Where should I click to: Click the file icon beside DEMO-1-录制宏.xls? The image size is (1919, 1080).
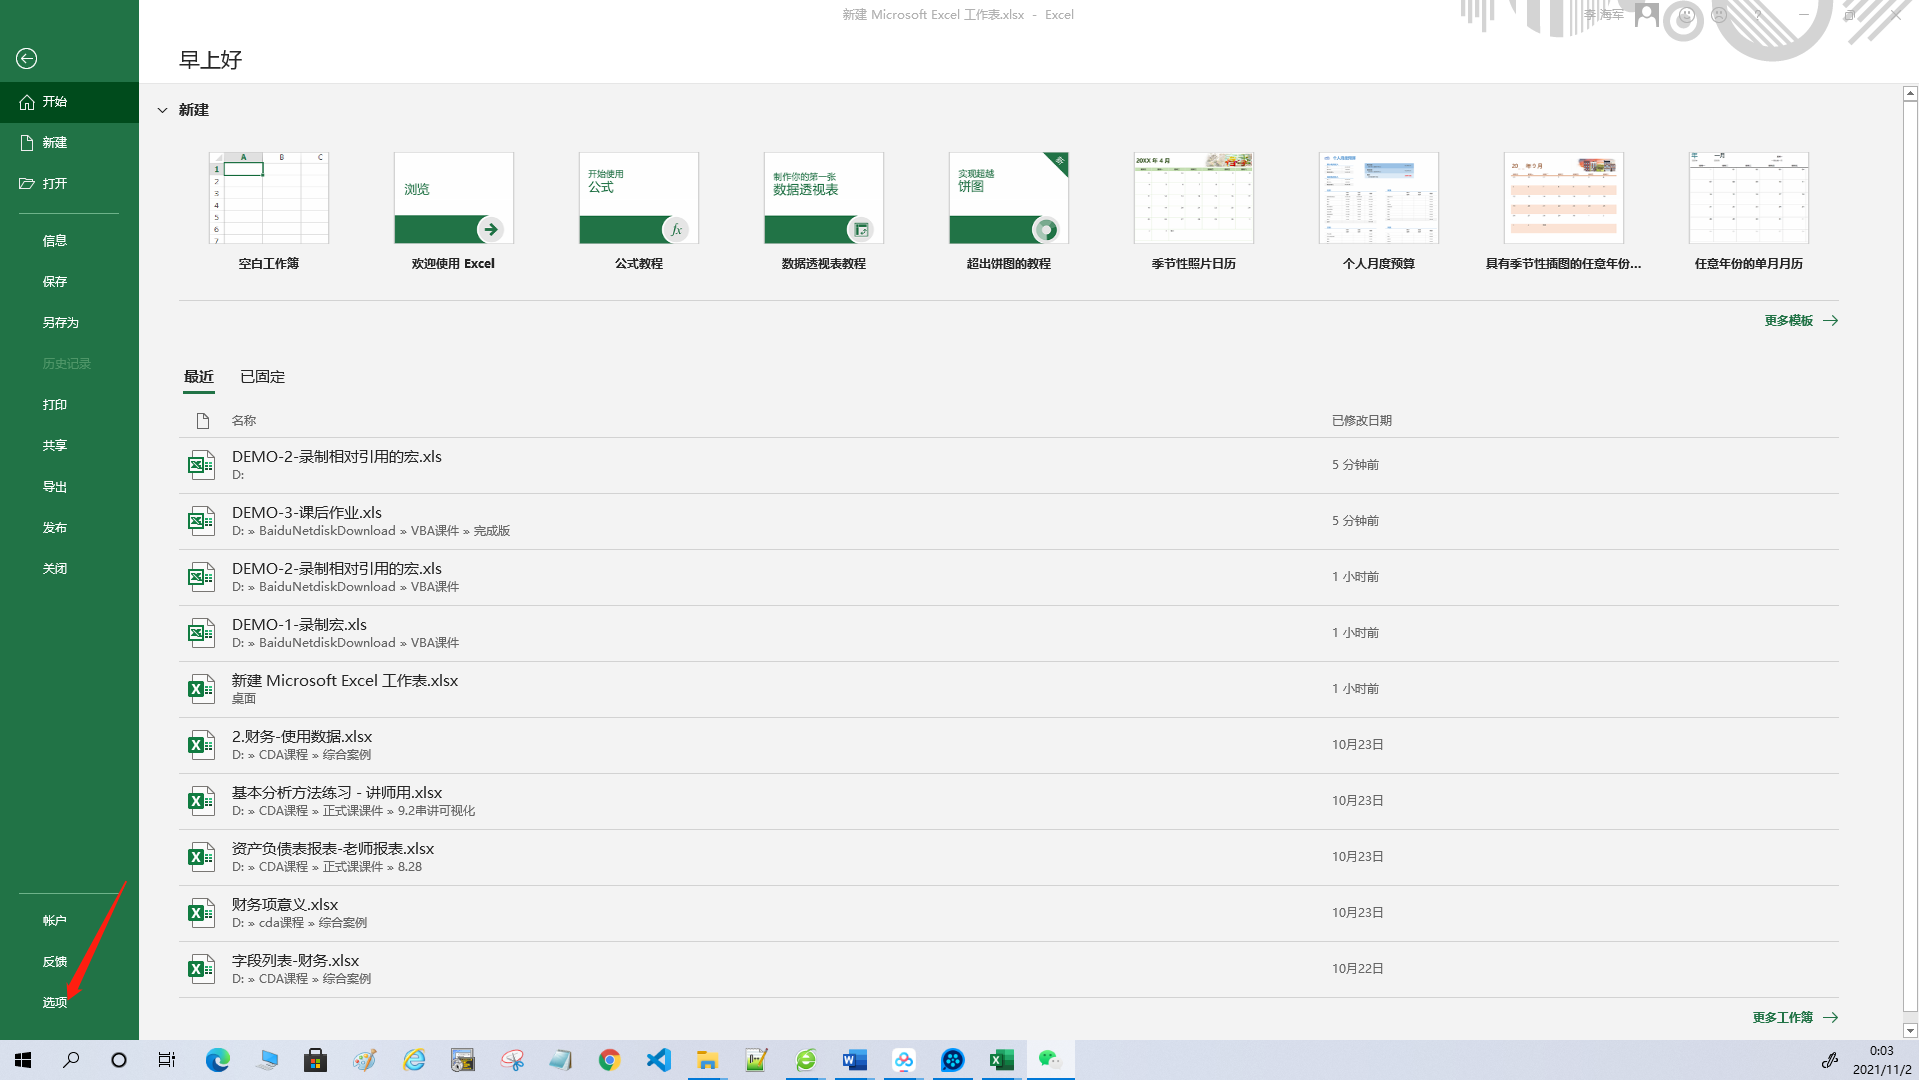click(x=201, y=634)
